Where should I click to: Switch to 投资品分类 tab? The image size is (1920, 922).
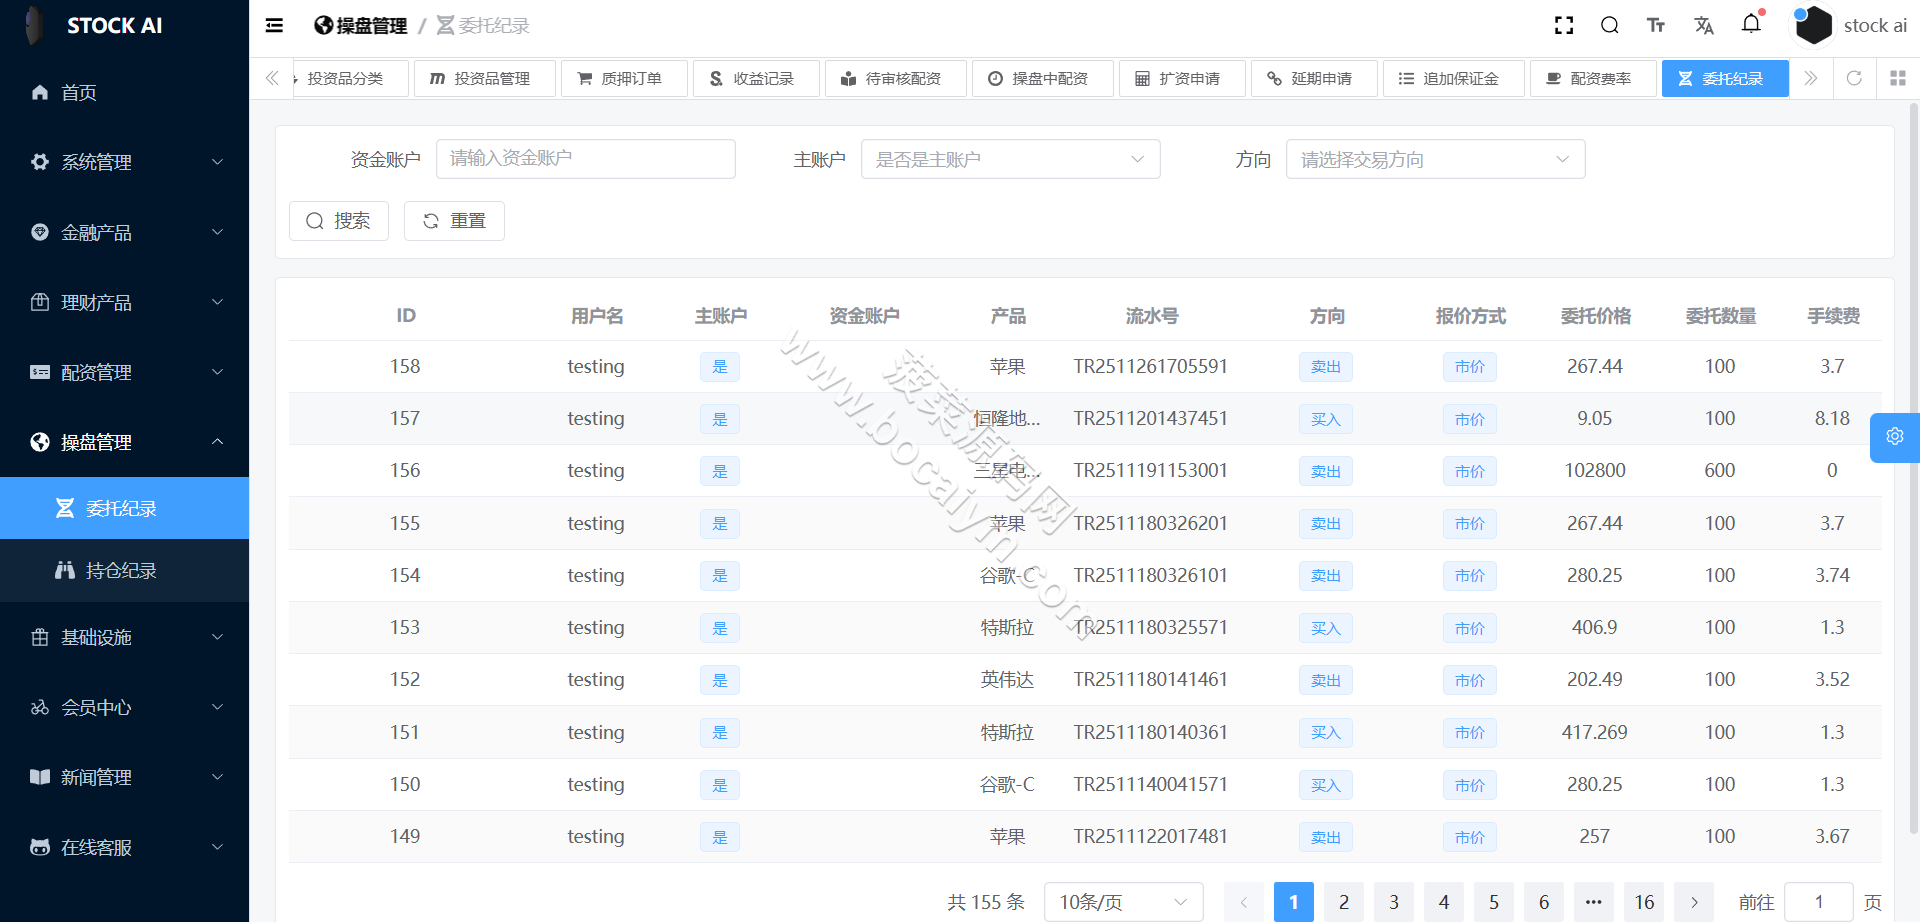click(x=350, y=78)
